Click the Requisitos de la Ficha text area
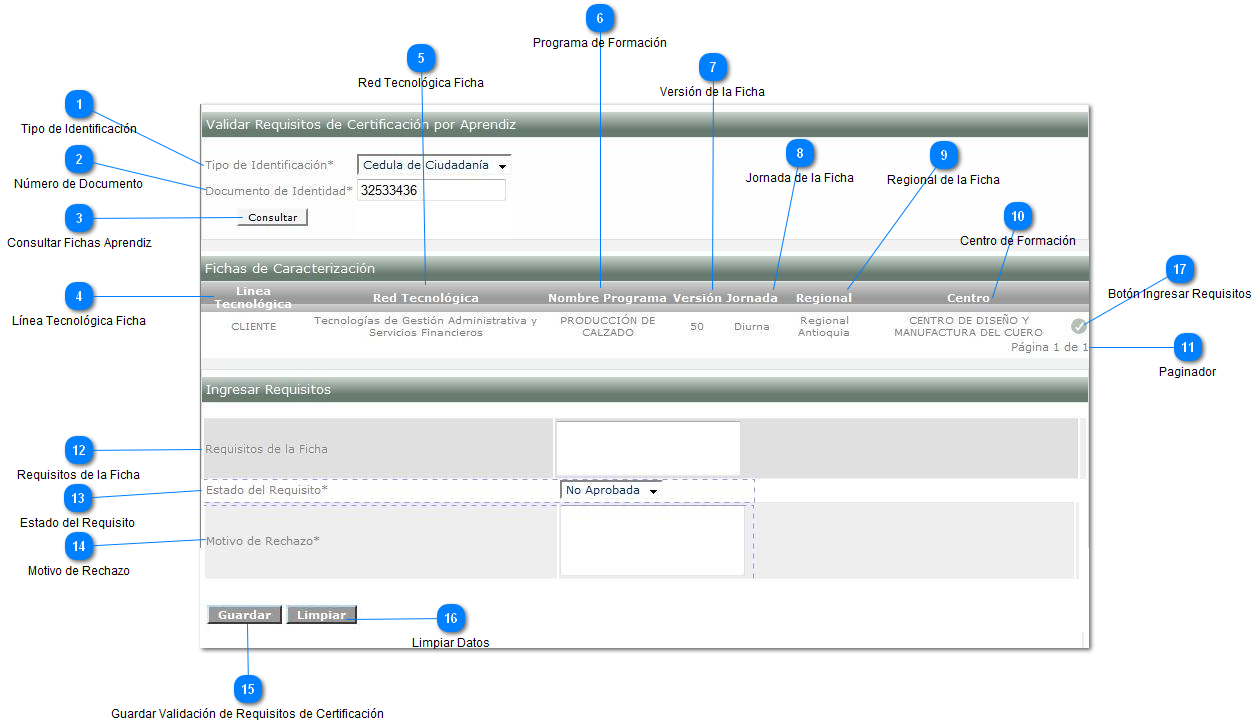This screenshot has width=1257, height=724. tap(648, 448)
